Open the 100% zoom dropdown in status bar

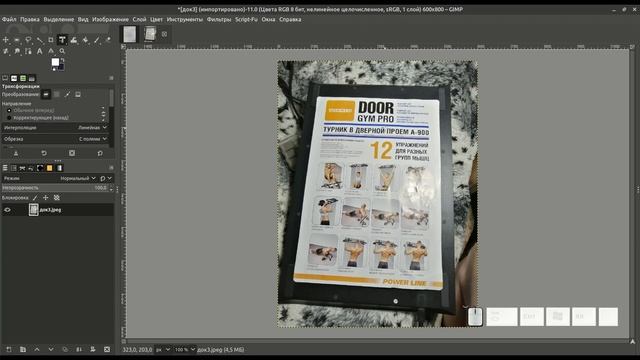pos(184,350)
